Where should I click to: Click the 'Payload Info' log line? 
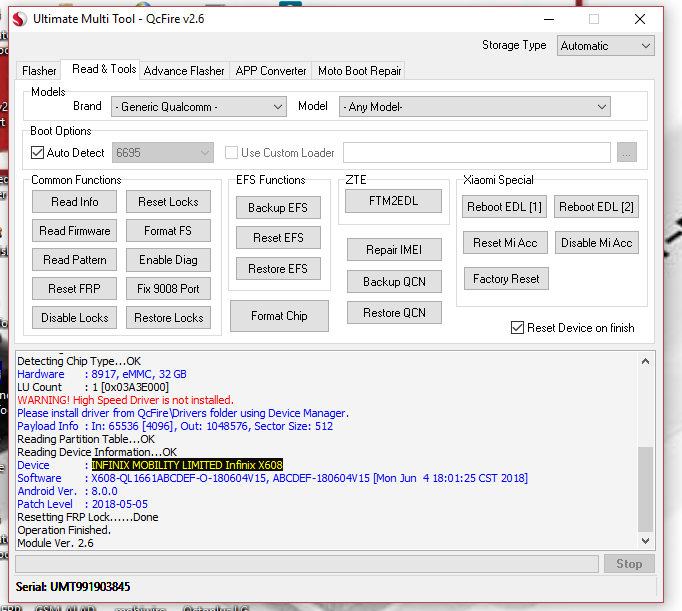pyautogui.click(x=175, y=426)
